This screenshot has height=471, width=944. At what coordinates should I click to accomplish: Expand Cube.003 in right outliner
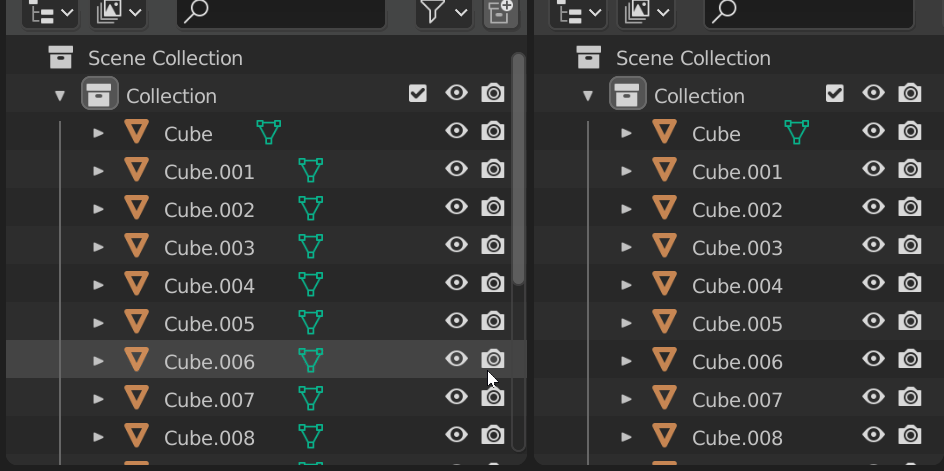626,247
